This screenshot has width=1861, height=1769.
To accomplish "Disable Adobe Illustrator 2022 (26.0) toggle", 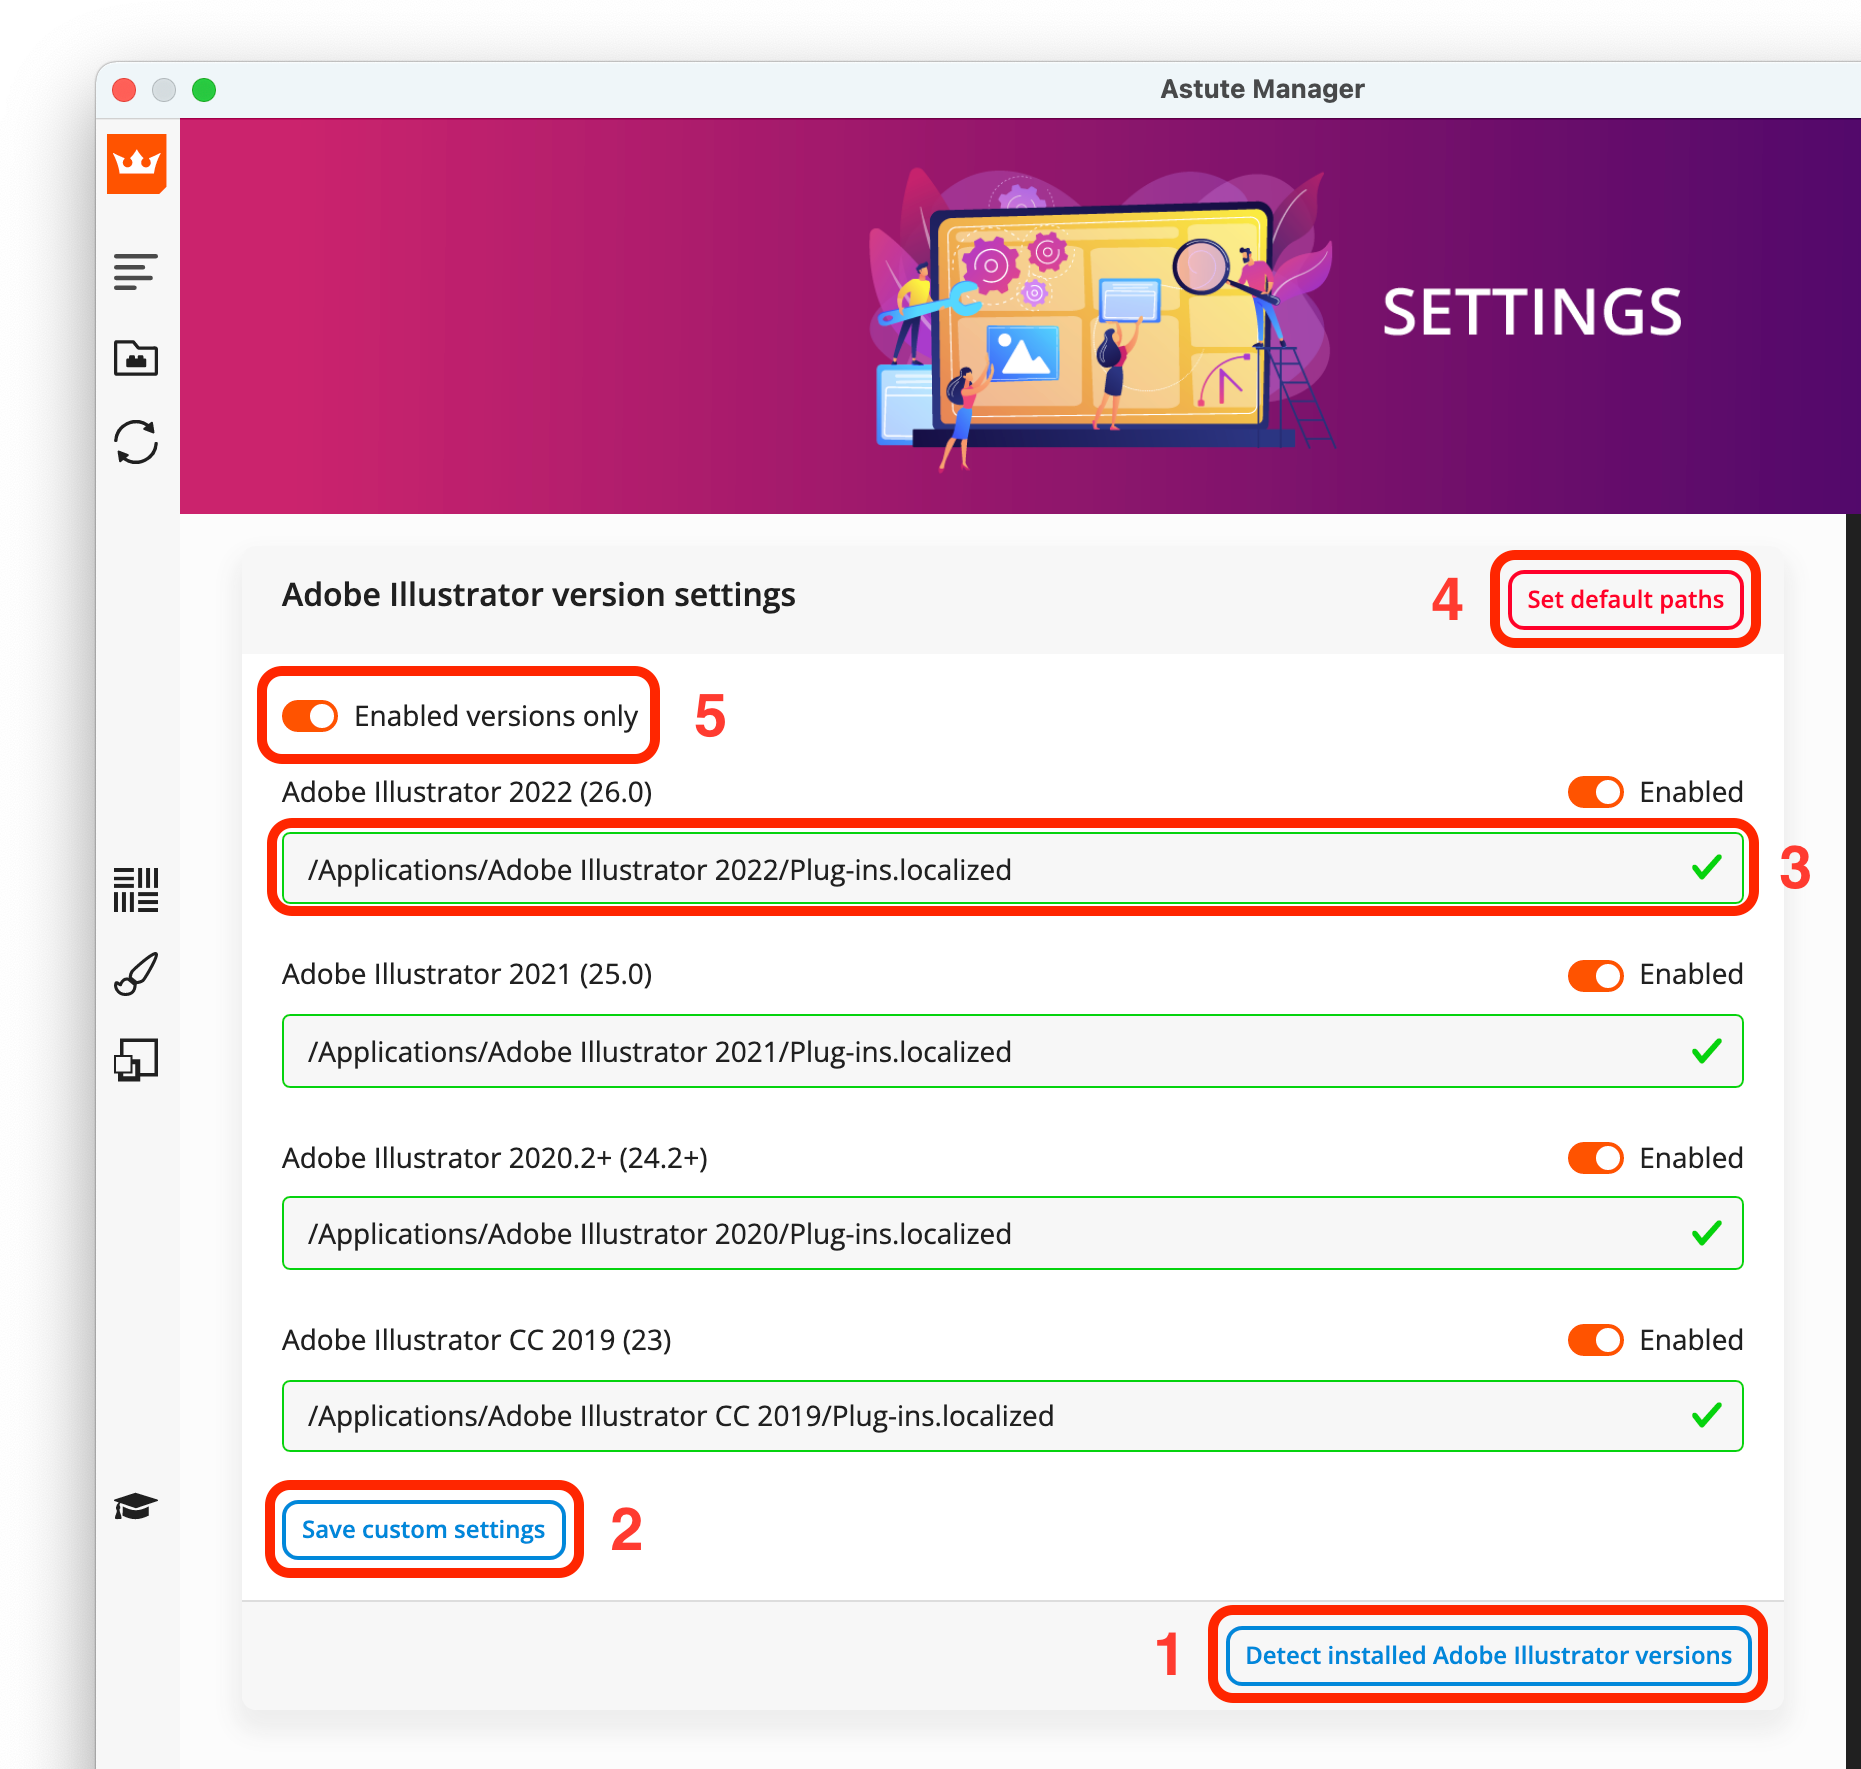I will [x=1595, y=792].
